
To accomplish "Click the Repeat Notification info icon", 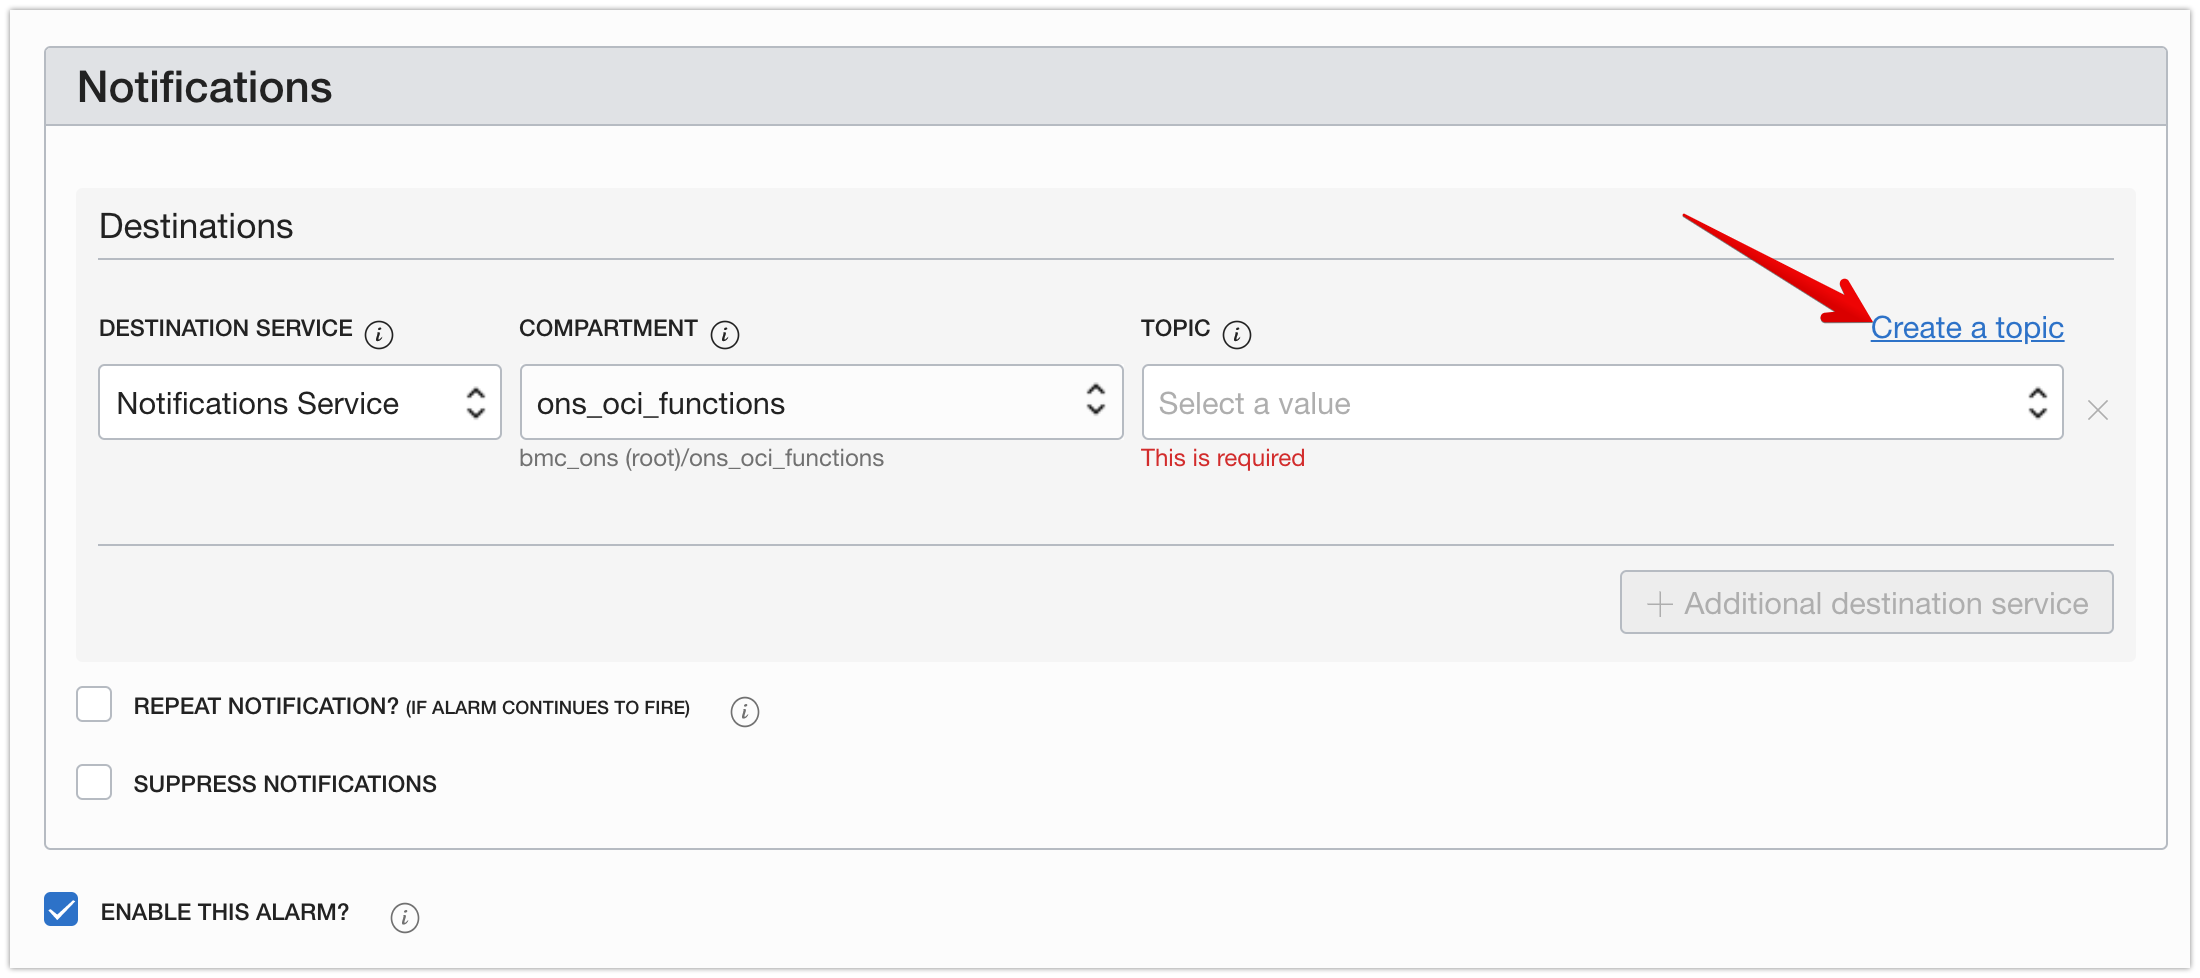I will tap(744, 712).
